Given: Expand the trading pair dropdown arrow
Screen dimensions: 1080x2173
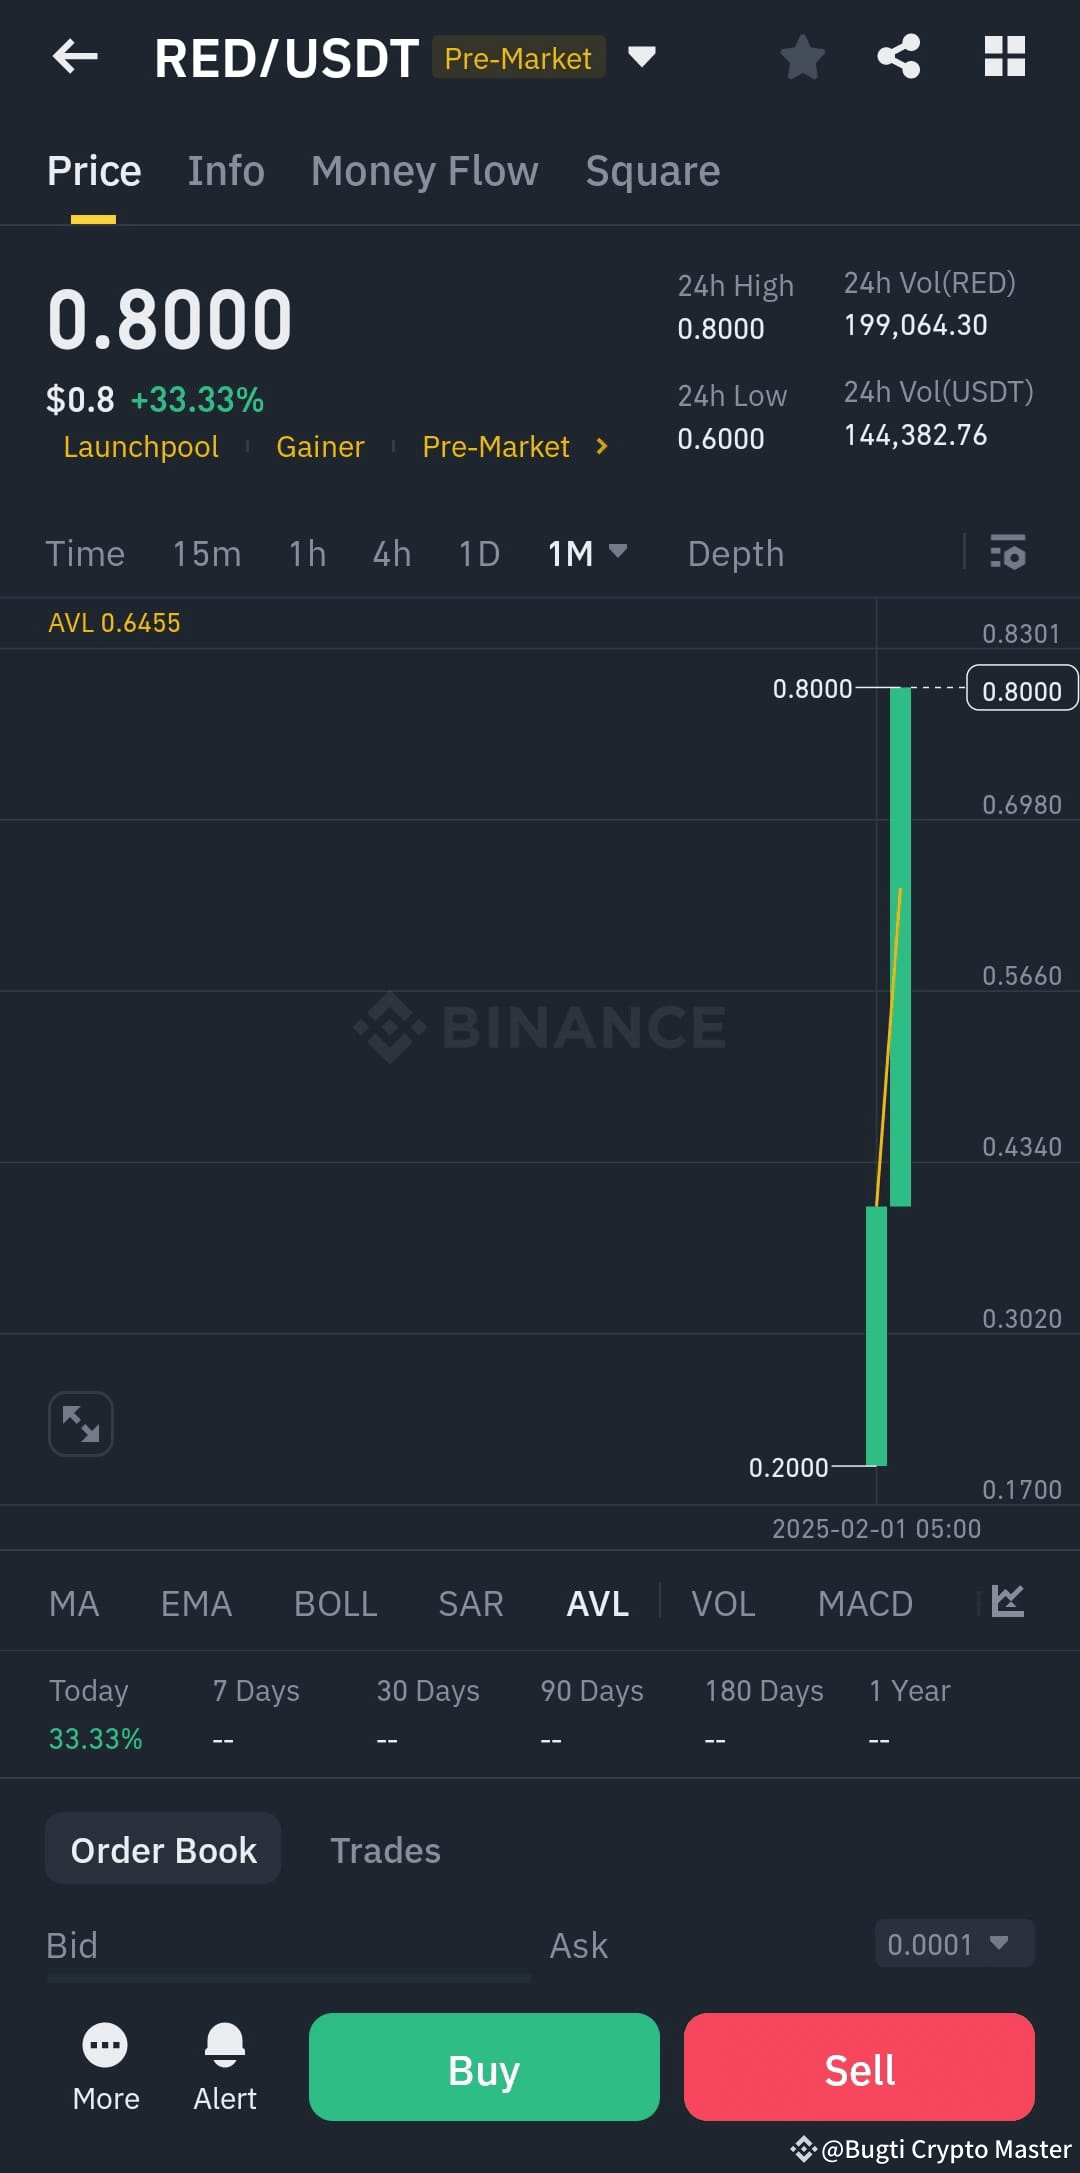Looking at the screenshot, I should click(642, 56).
